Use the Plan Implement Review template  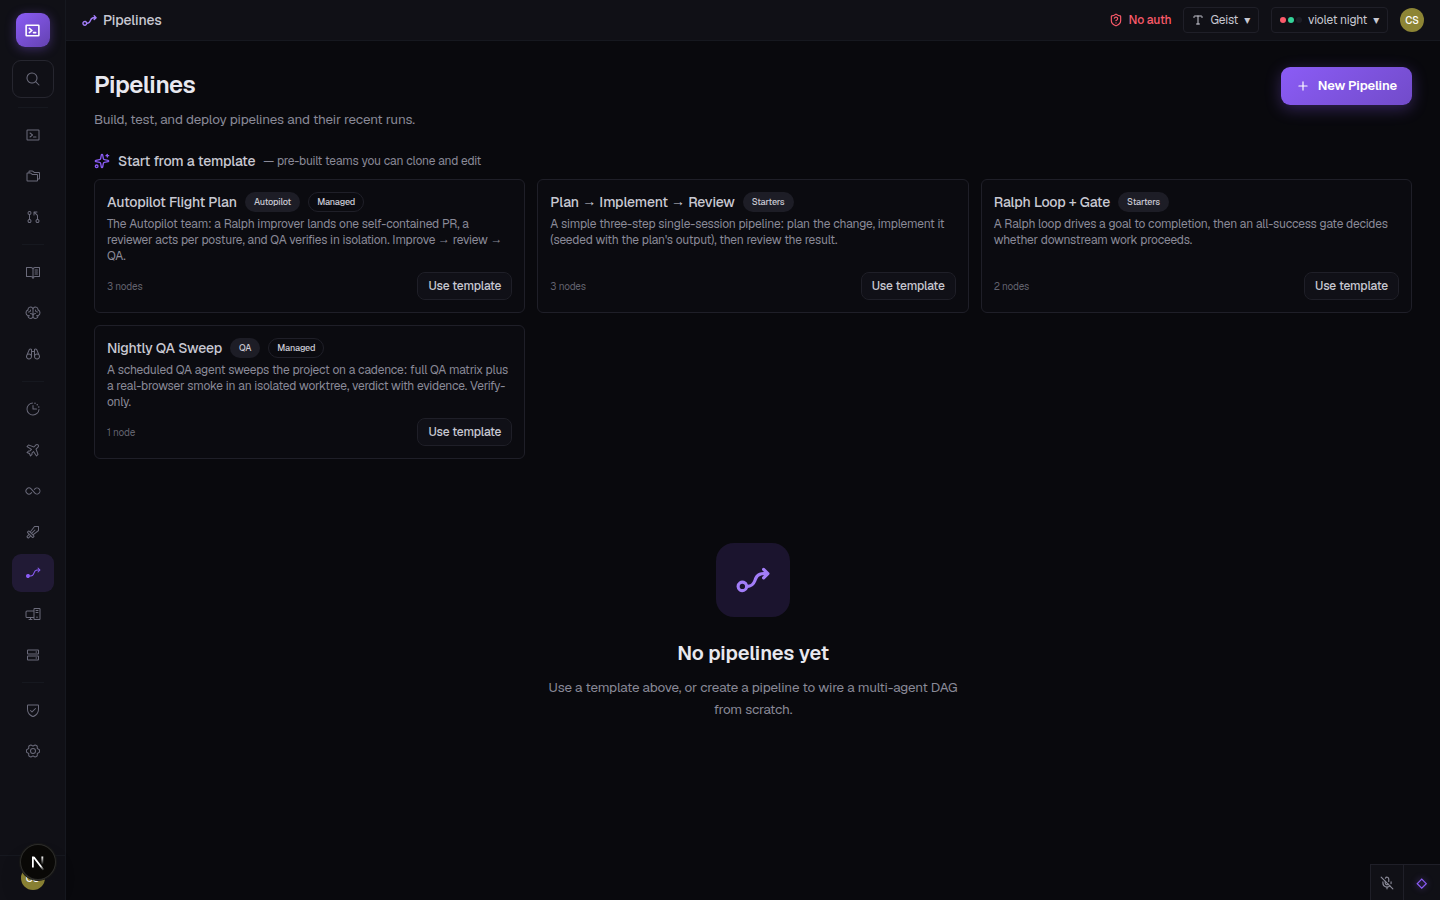(908, 286)
